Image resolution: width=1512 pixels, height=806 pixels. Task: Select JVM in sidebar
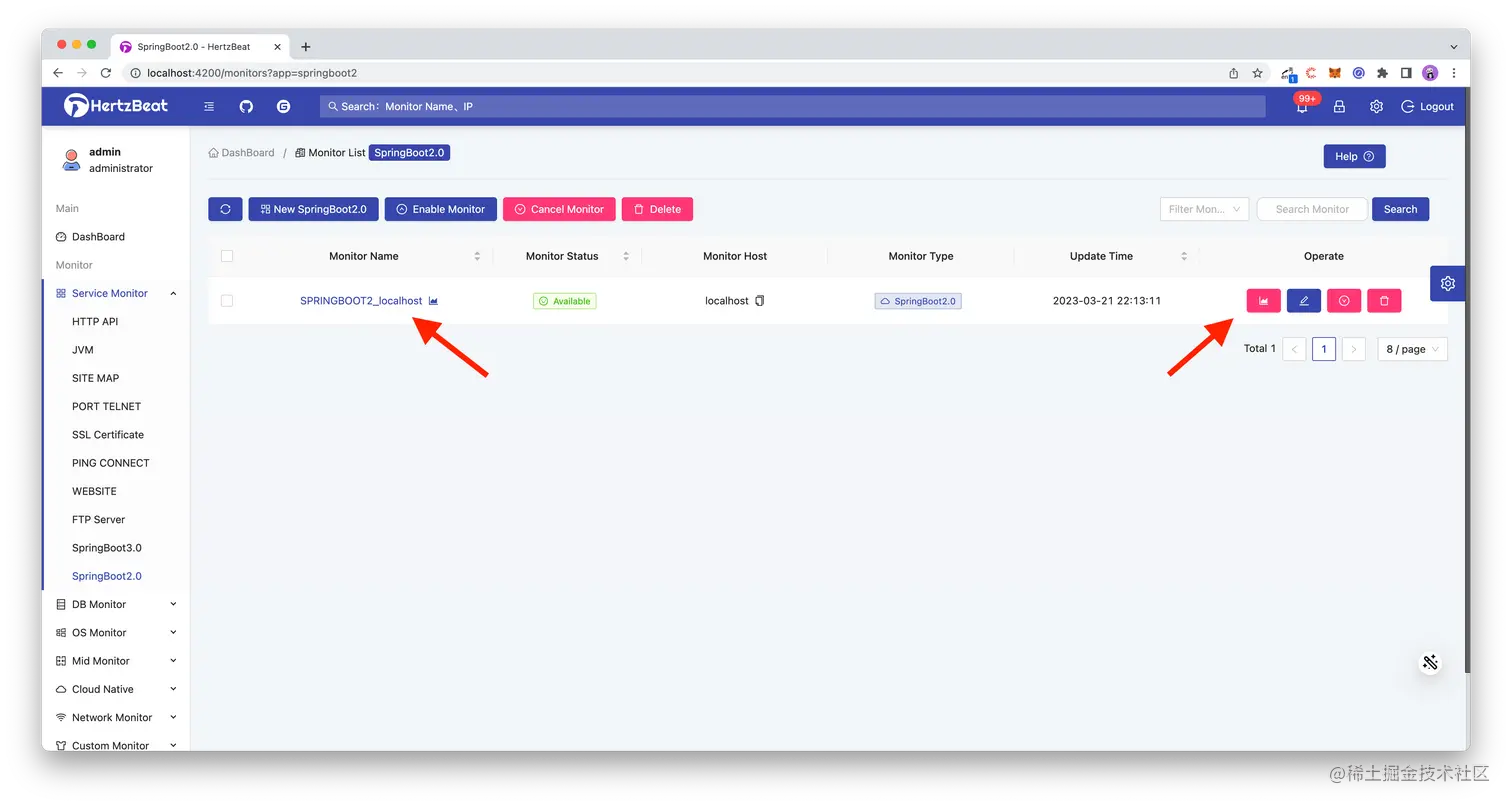[83, 350]
